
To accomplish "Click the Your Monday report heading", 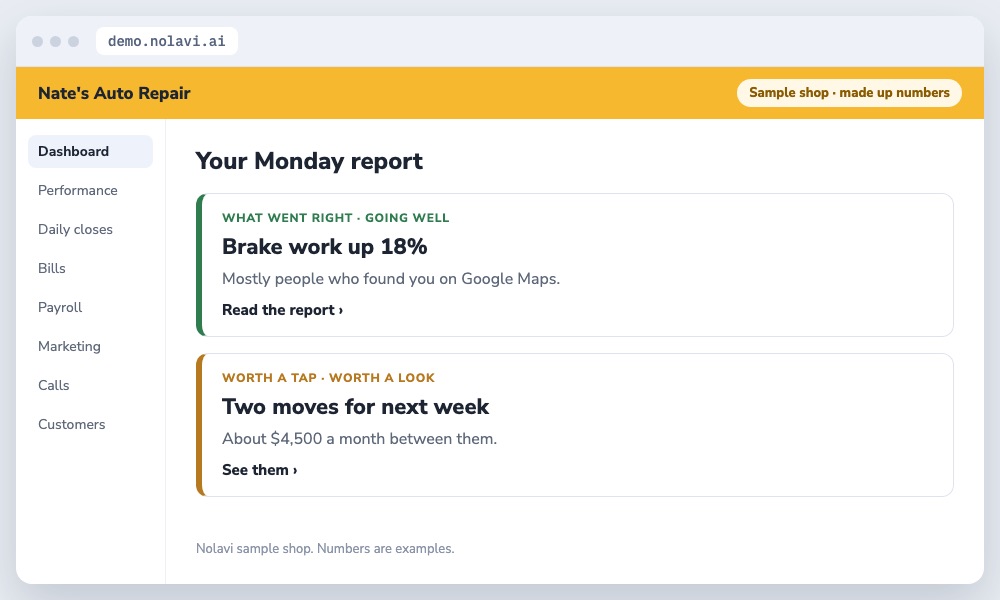I will (309, 161).
